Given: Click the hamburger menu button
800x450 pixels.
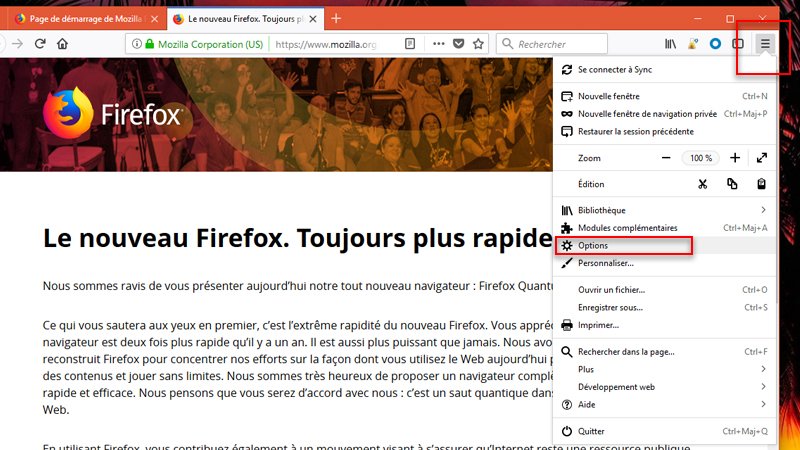Looking at the screenshot, I should click(x=765, y=44).
